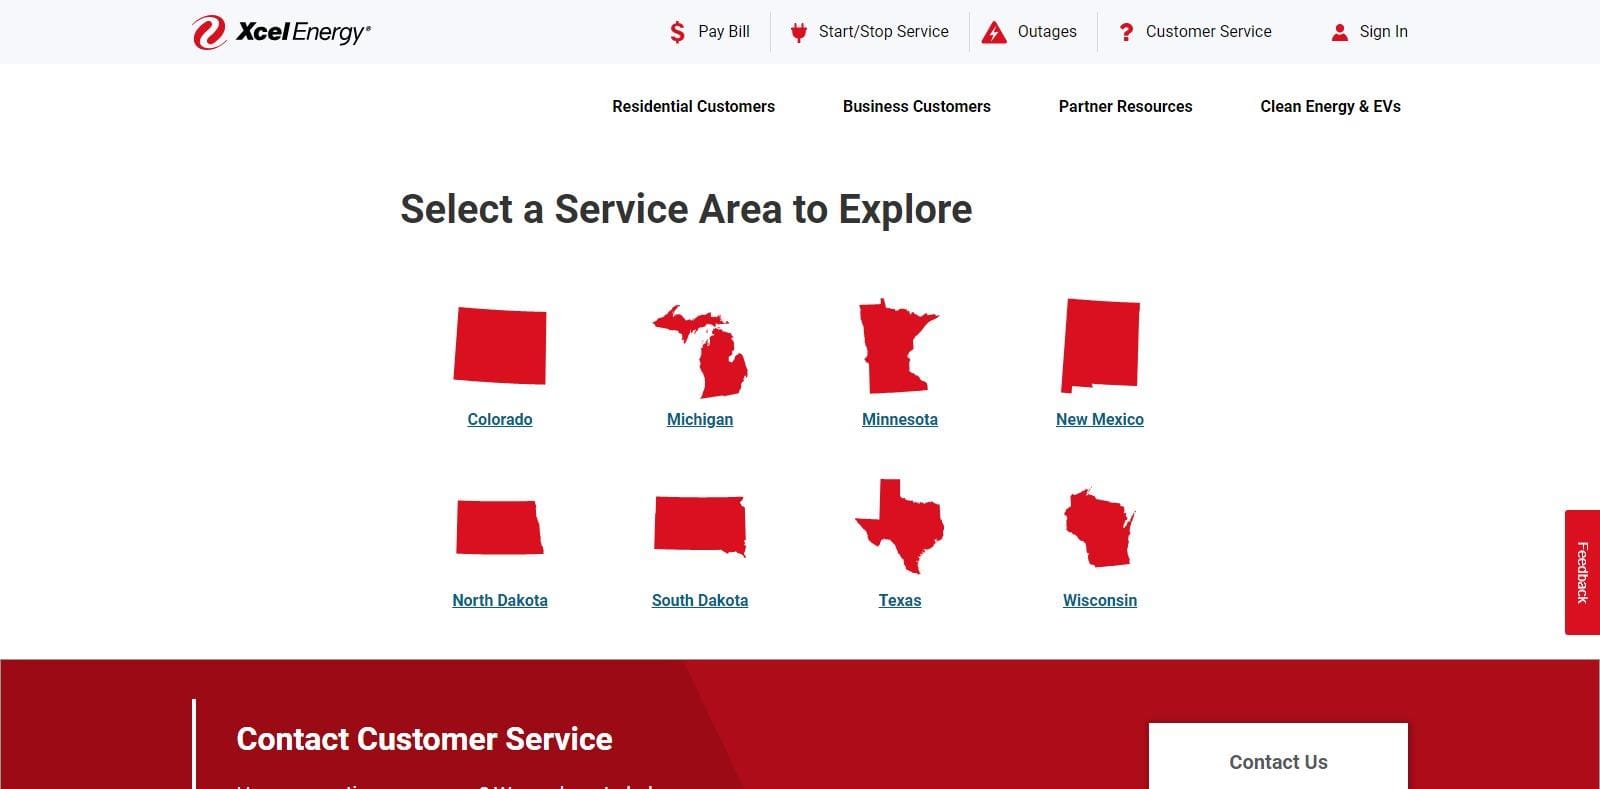Click the Select a Service Area to Explore heading
The width and height of the screenshot is (1600, 789).
click(x=686, y=209)
